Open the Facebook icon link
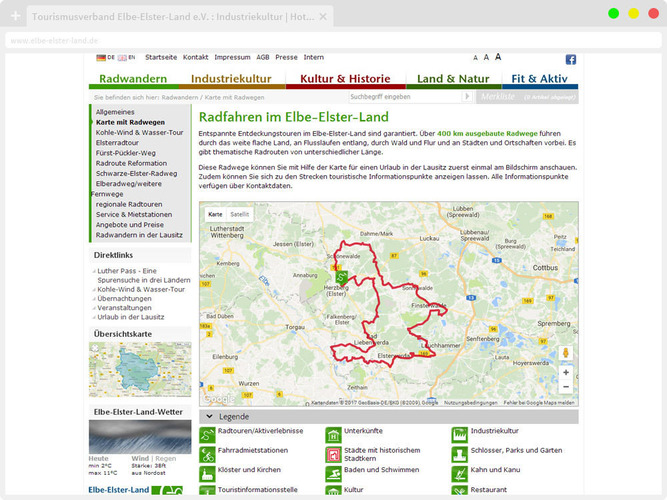 coord(570,60)
